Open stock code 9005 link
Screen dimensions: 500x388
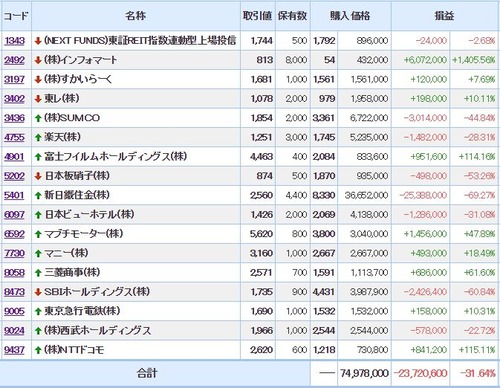click(14, 311)
